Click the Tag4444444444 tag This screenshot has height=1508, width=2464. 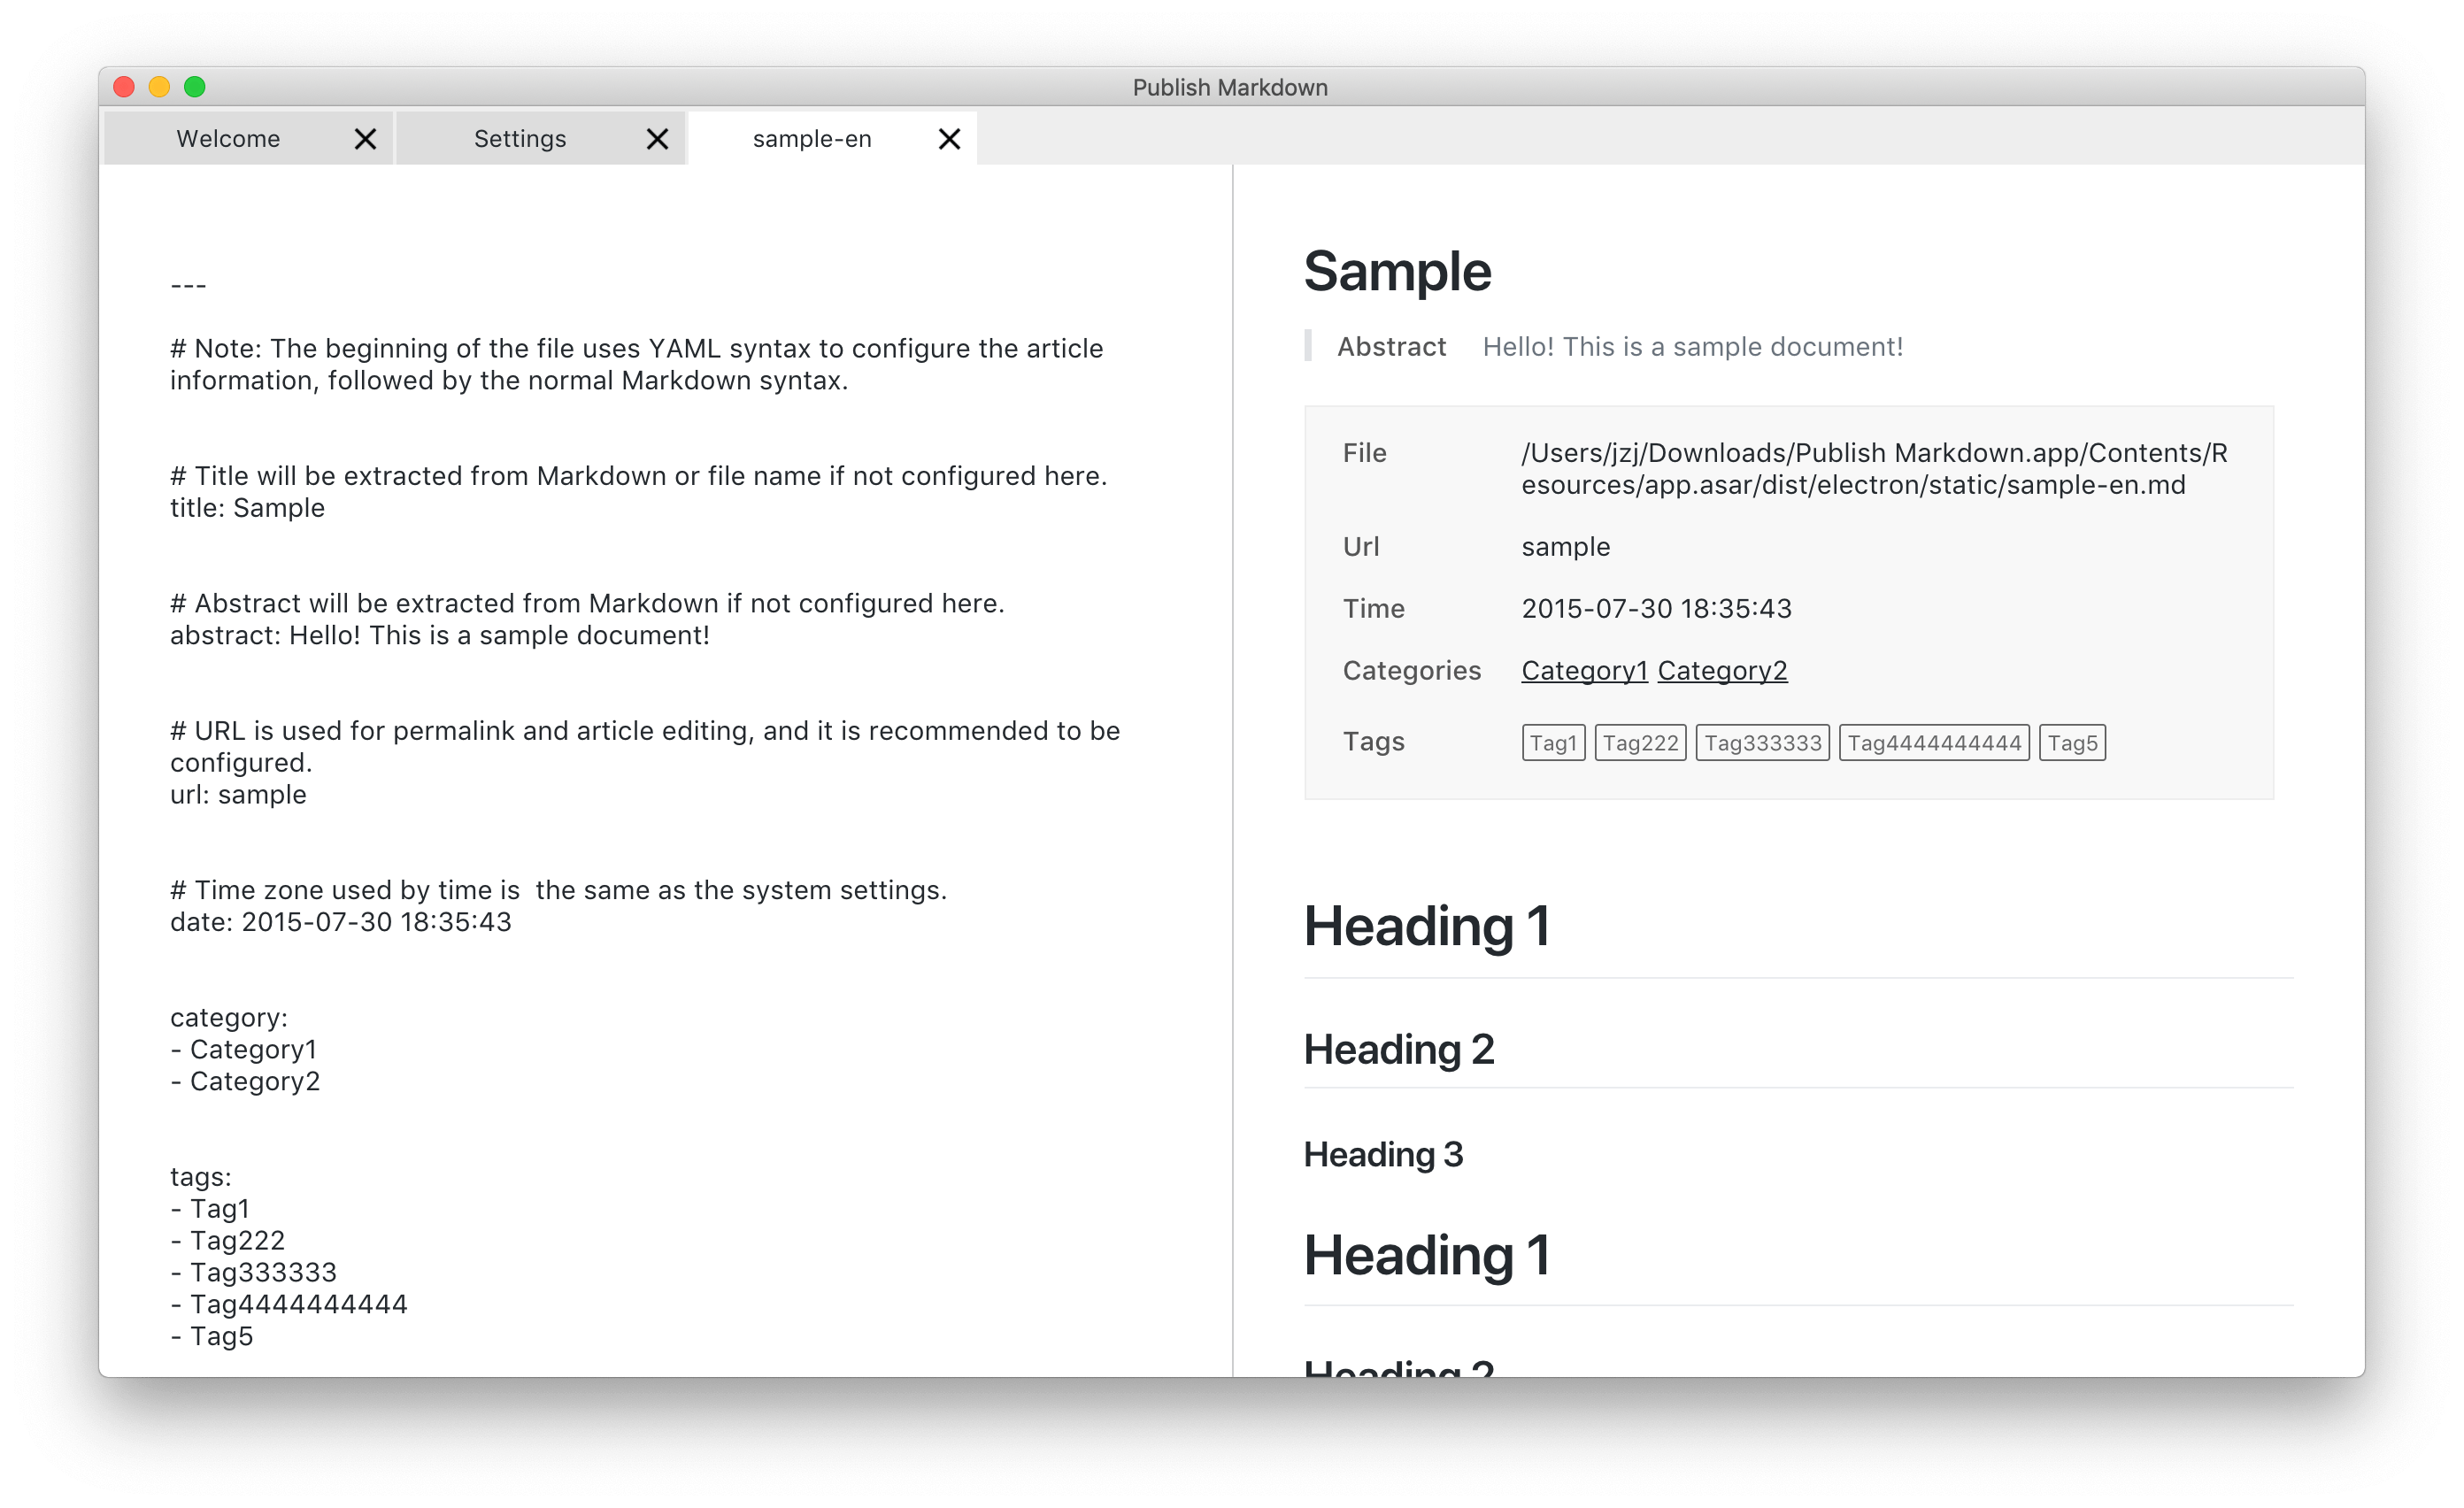[x=1934, y=743]
